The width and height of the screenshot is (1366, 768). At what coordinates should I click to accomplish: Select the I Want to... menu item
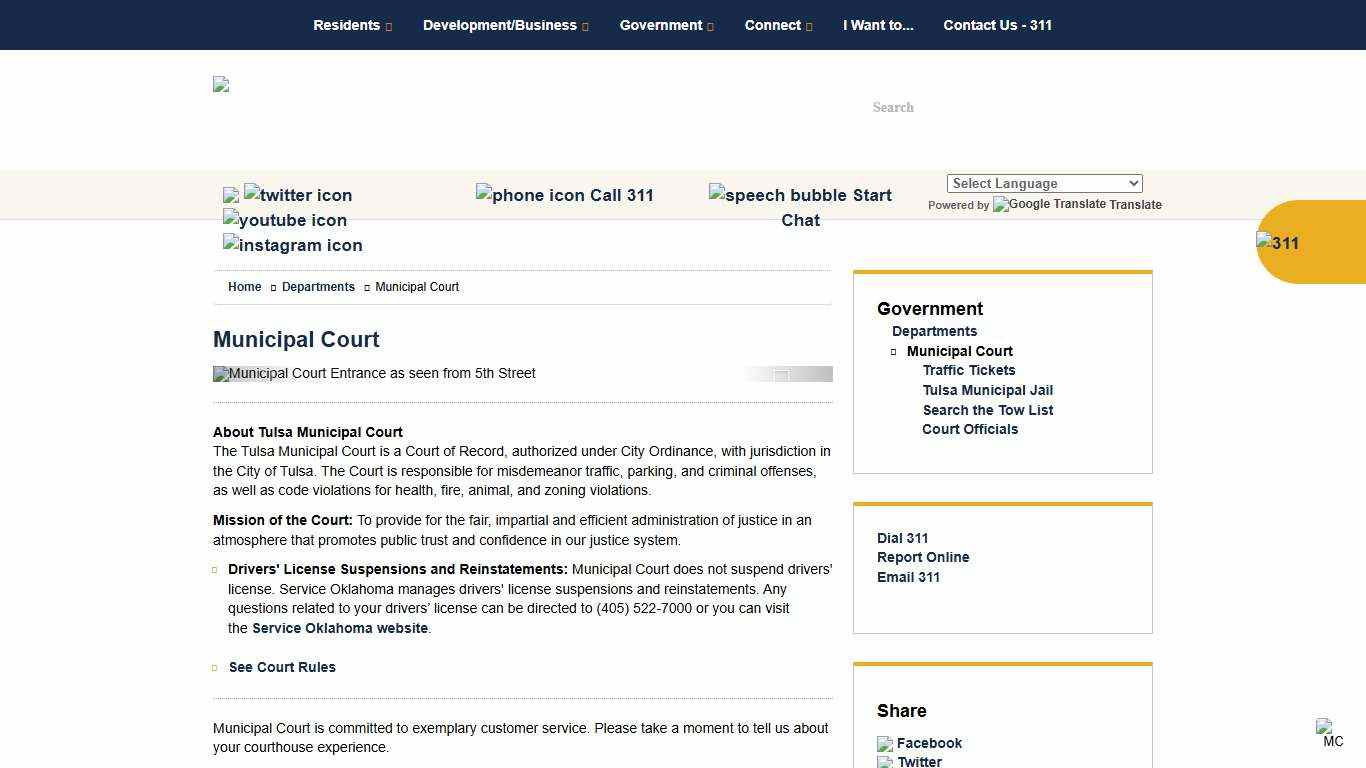tap(878, 25)
